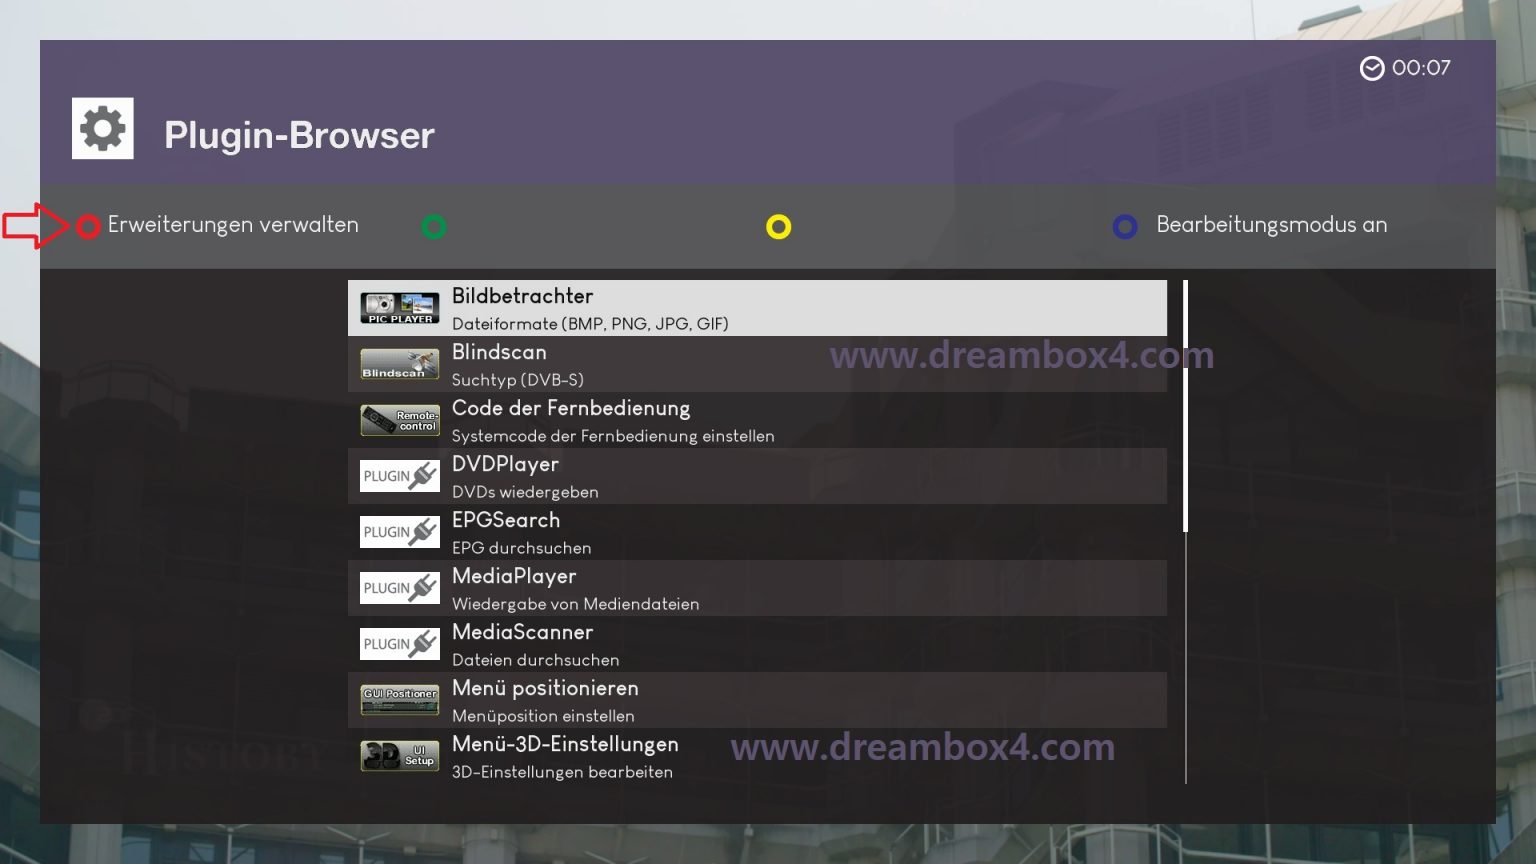1536x864 pixels.
Task: Select the Bildbetrachter plugin entry
Action: pyautogui.click(x=757, y=308)
